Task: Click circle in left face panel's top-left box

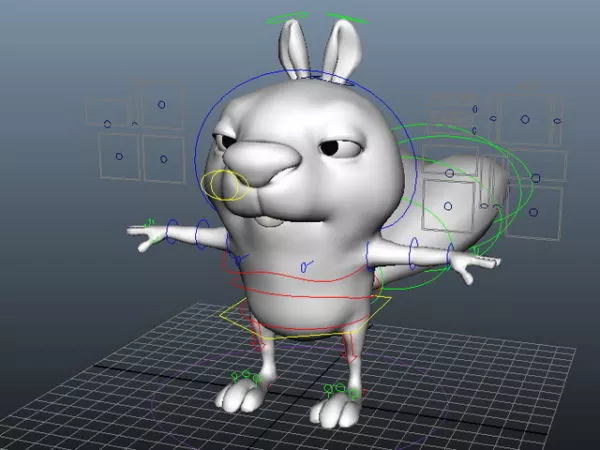Action: pyautogui.click(x=108, y=124)
